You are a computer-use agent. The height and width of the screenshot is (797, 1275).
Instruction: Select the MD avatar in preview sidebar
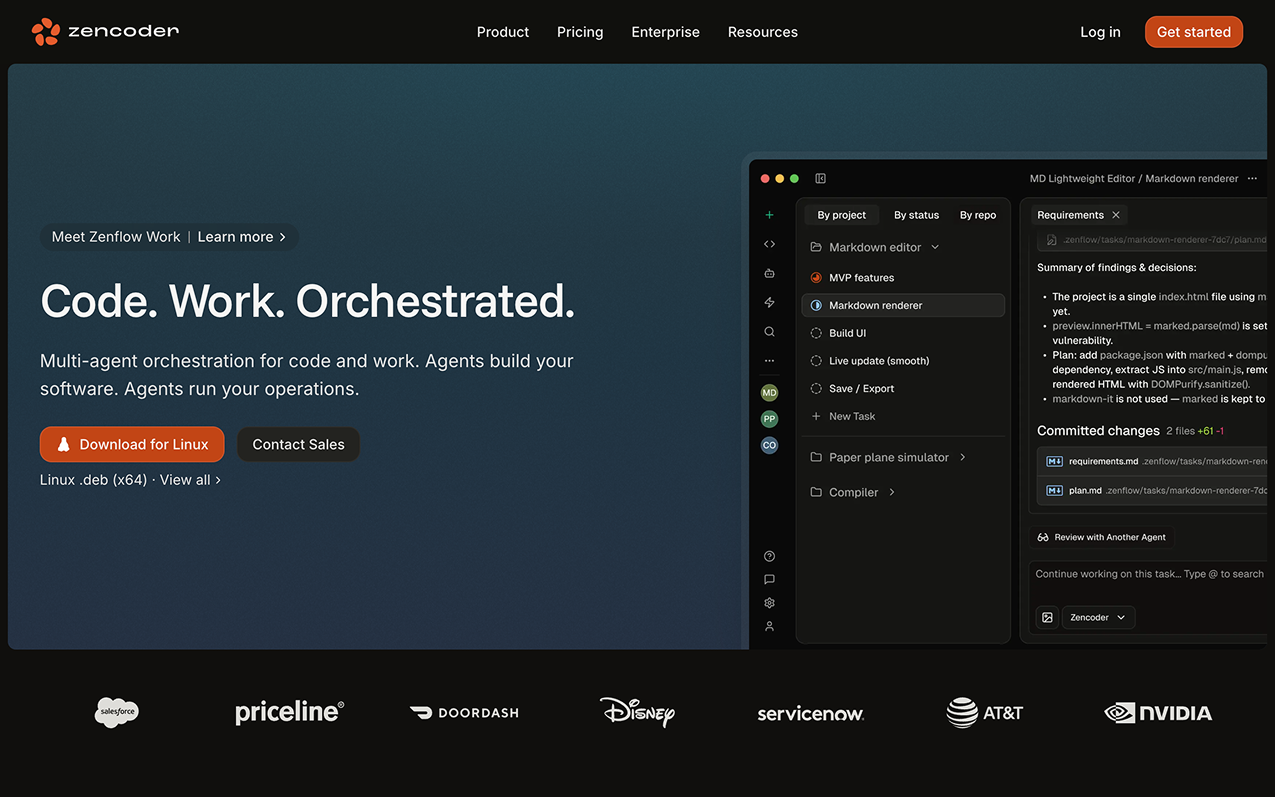769,393
